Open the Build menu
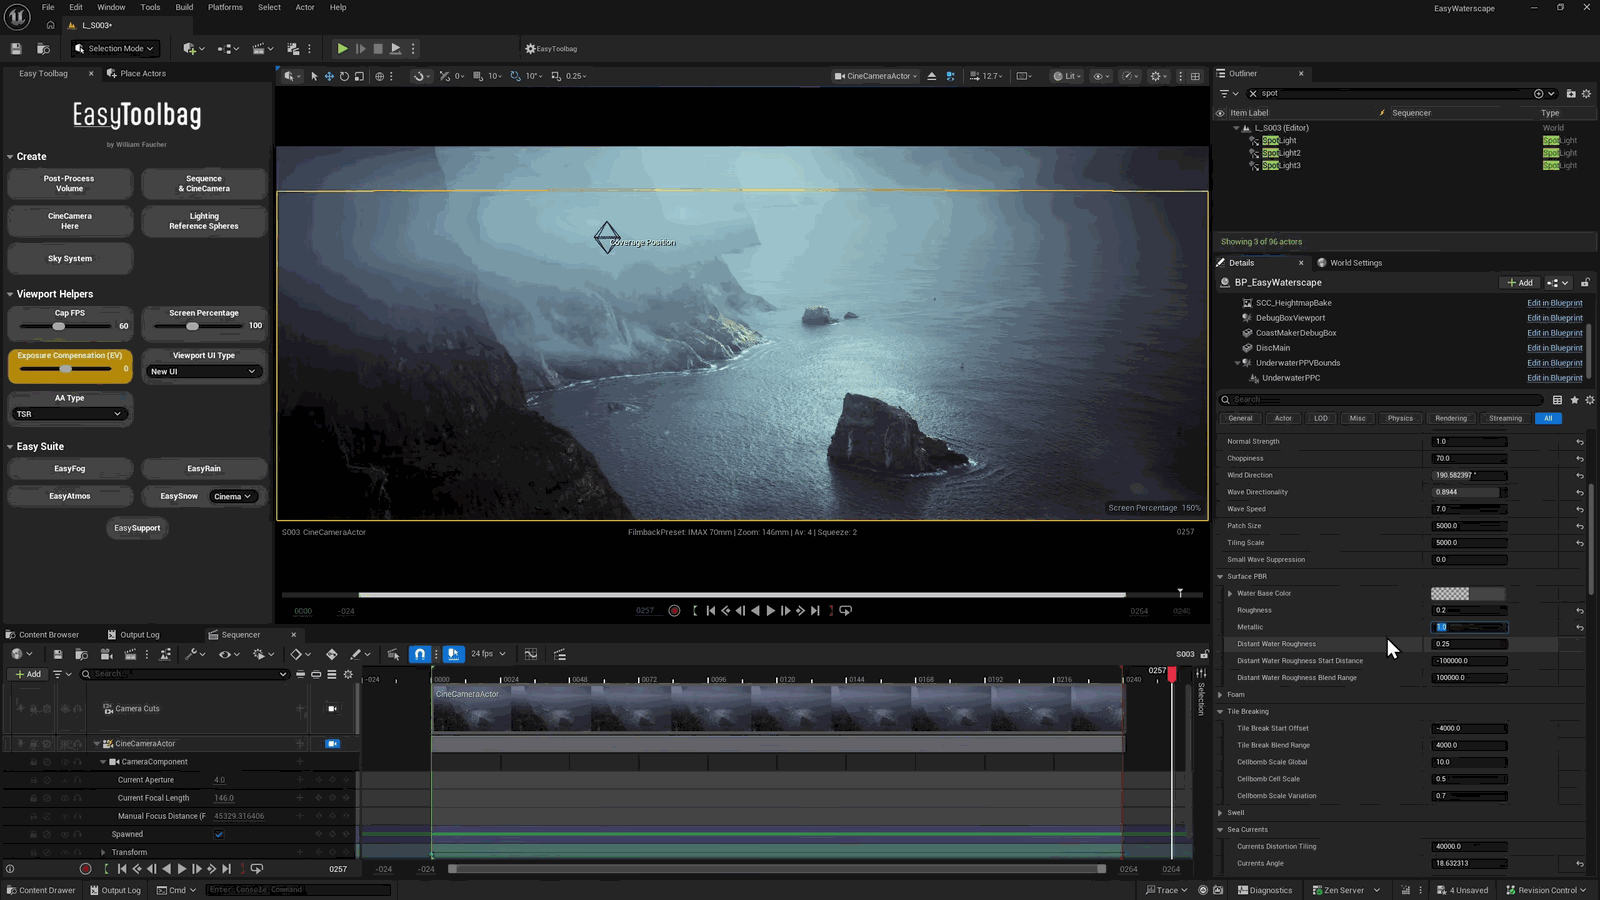 click(184, 7)
